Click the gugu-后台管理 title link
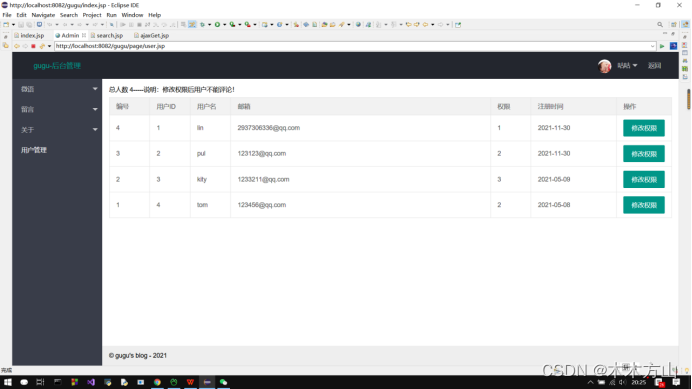 [57, 66]
